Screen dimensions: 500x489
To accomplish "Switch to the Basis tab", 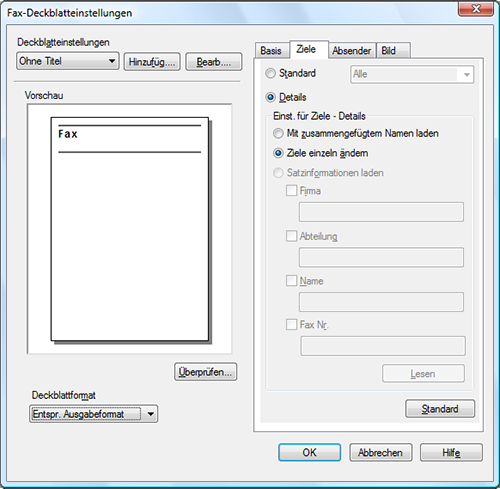I will (x=271, y=51).
